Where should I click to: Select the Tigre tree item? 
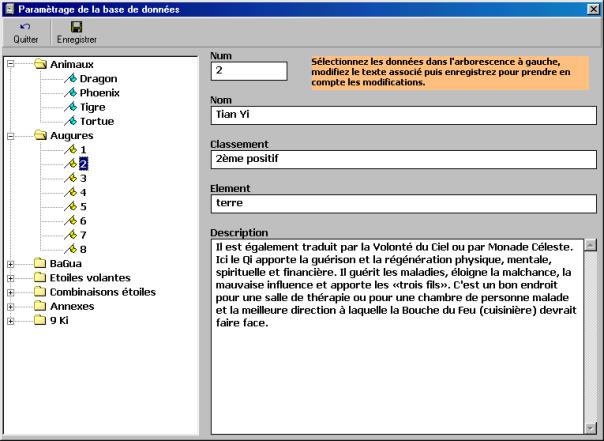tap(92, 107)
